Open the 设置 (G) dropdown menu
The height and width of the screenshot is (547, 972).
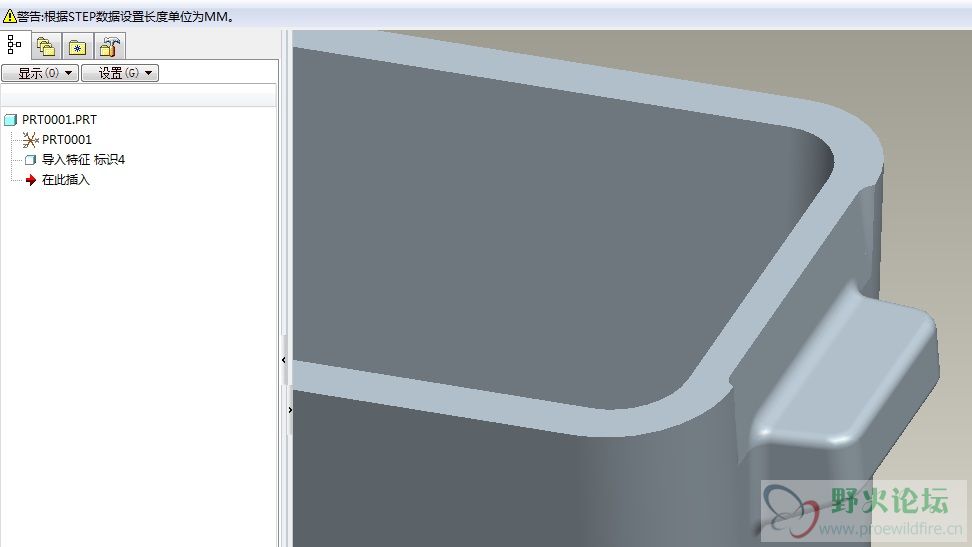click(x=120, y=73)
